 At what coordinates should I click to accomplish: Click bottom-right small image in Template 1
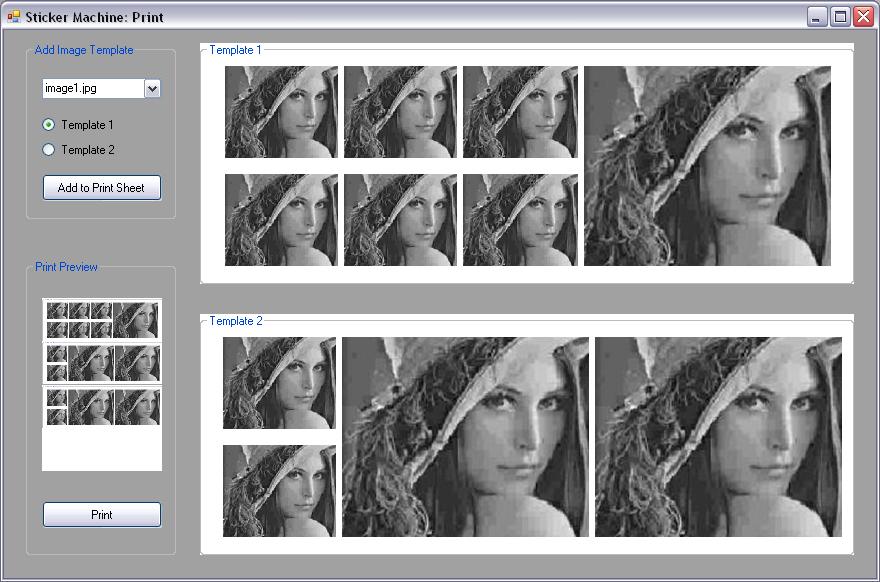point(520,220)
